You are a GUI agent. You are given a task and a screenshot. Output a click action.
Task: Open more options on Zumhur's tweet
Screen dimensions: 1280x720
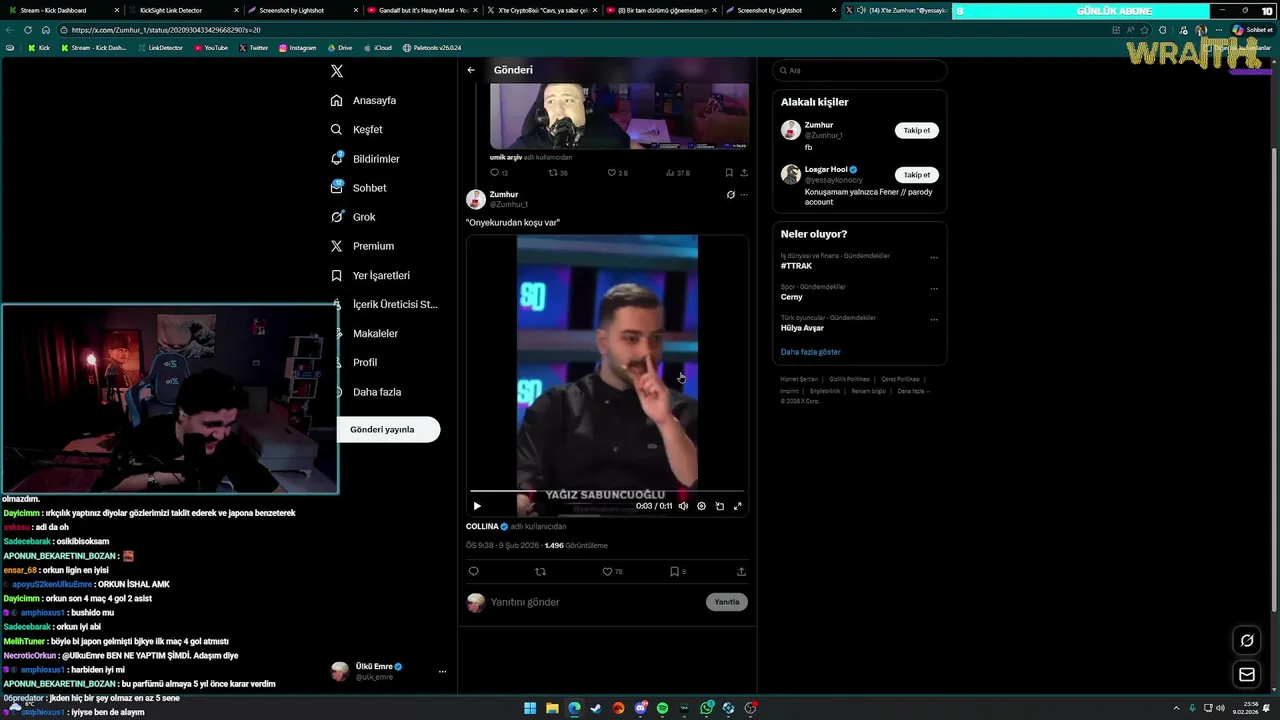click(744, 195)
